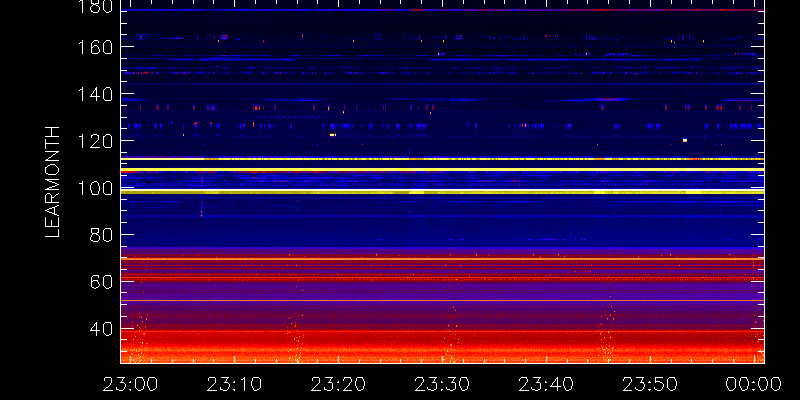This screenshot has width=800, height=400.
Task: Click the 23:50 time axis label
Action: click(650, 384)
